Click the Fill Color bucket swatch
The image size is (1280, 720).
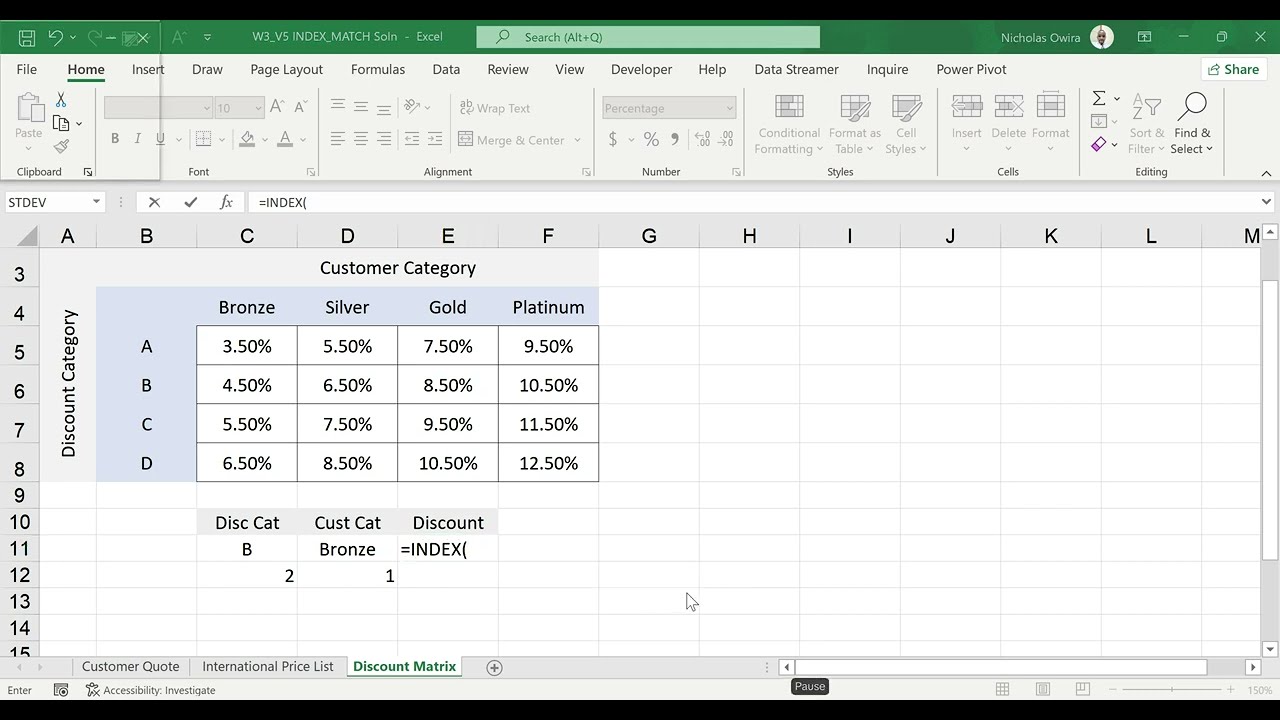[x=247, y=140]
